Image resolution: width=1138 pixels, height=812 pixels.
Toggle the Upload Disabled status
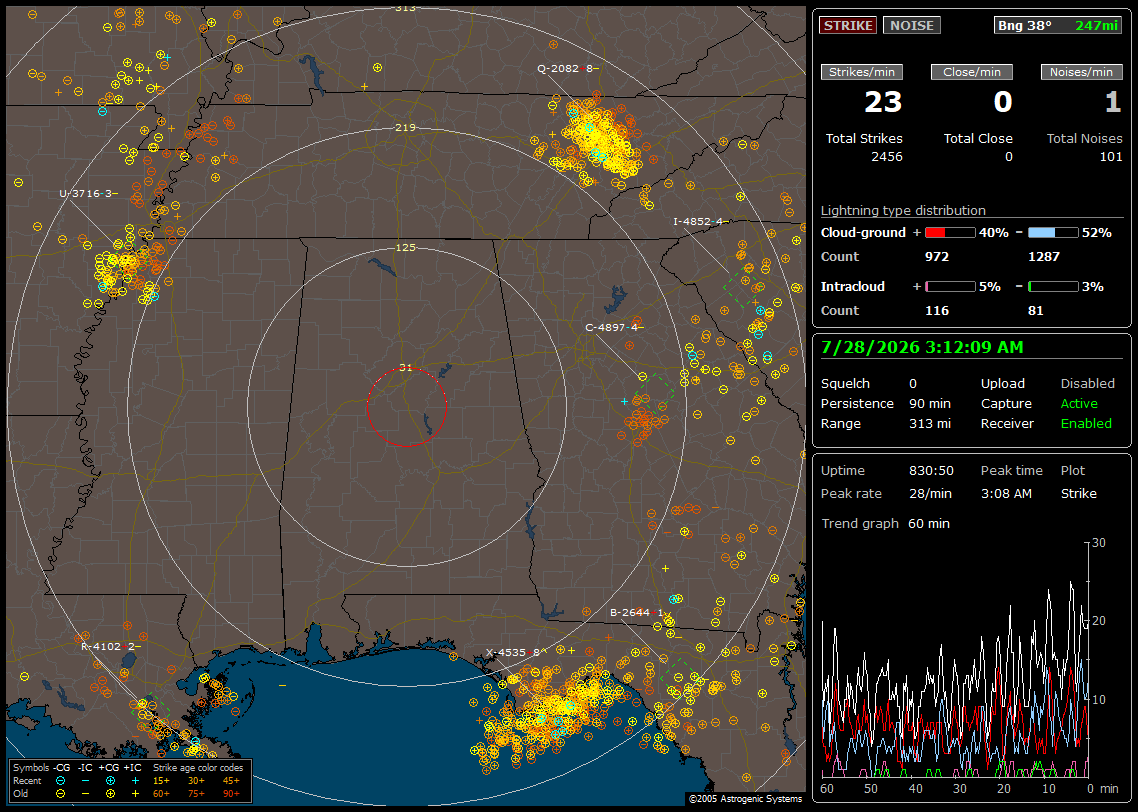click(x=1087, y=383)
